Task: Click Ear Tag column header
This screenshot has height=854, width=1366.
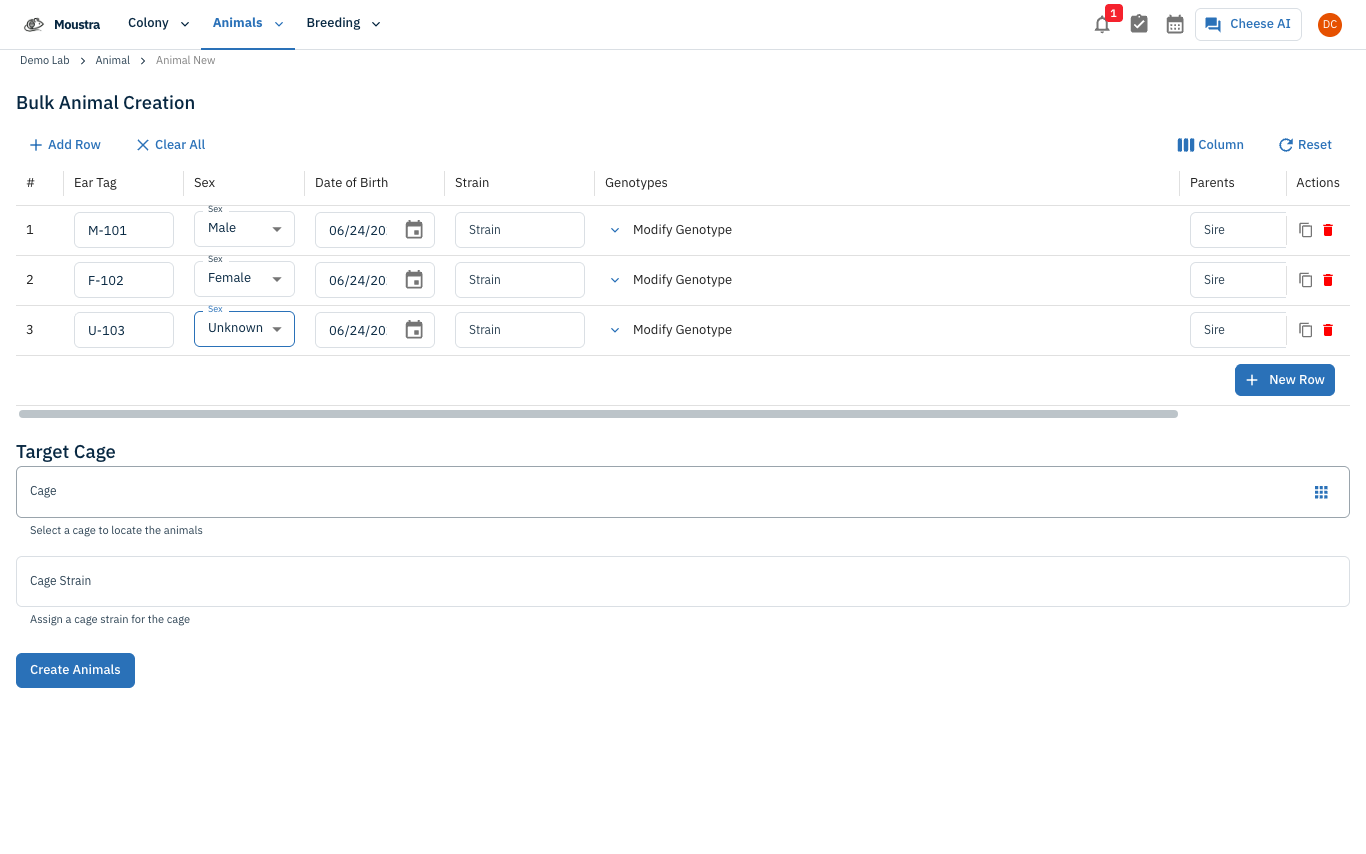Action: (95, 183)
